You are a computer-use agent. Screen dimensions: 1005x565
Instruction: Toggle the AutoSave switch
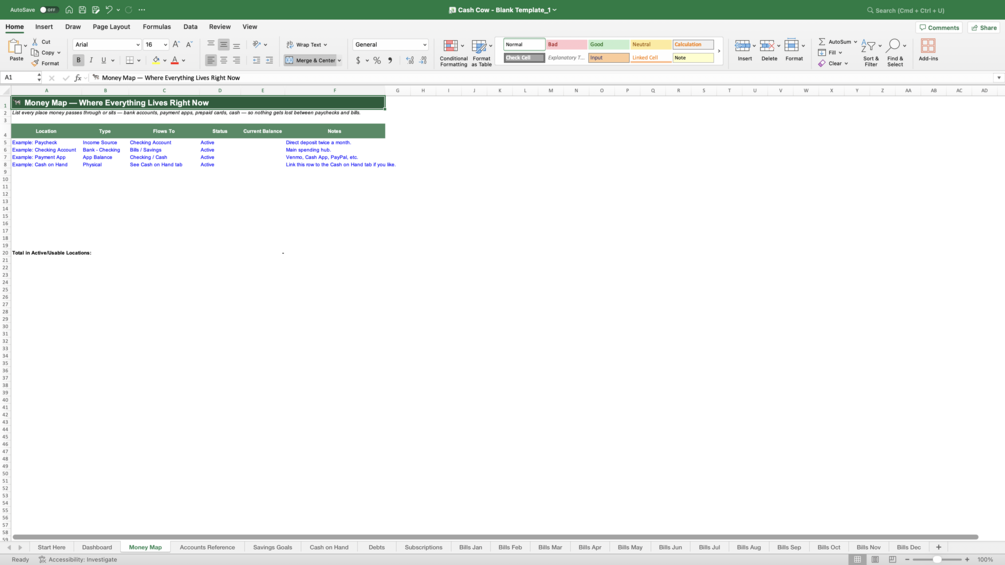48,10
